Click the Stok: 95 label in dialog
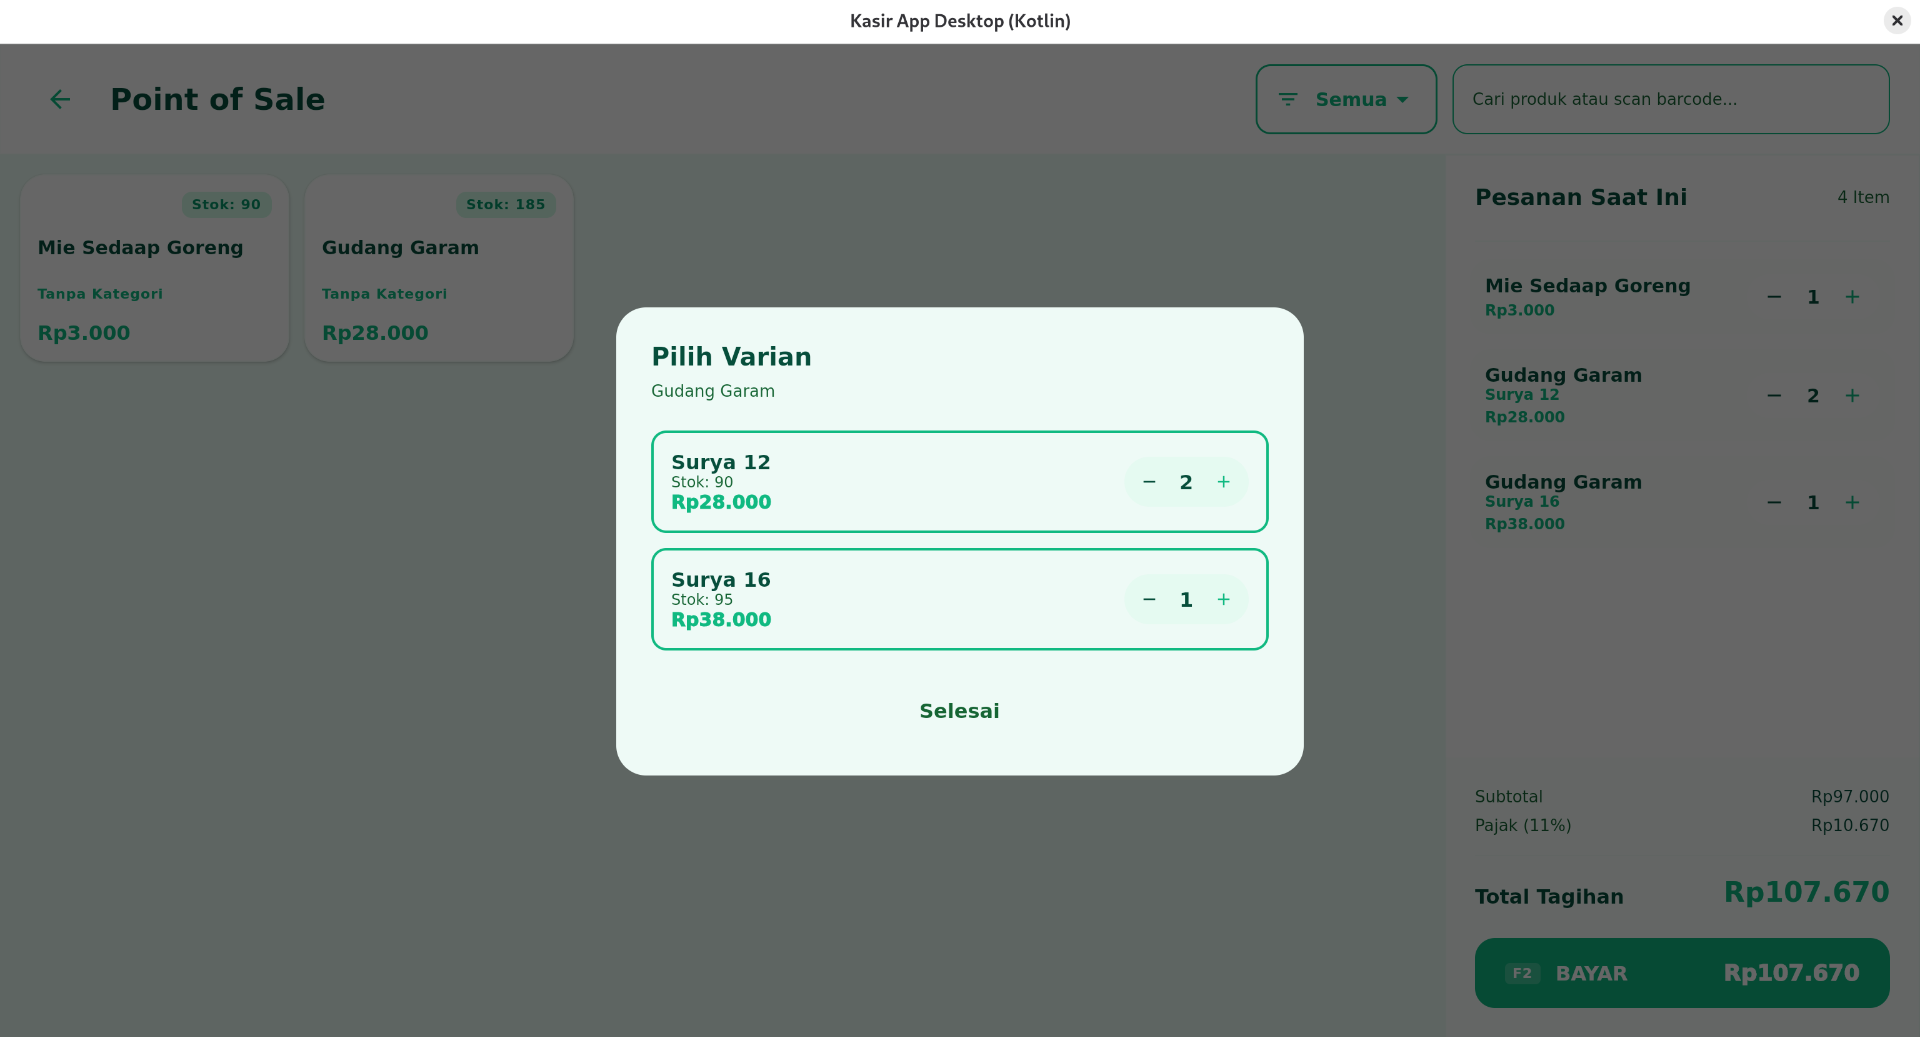This screenshot has height=1037, width=1920. pyautogui.click(x=702, y=600)
